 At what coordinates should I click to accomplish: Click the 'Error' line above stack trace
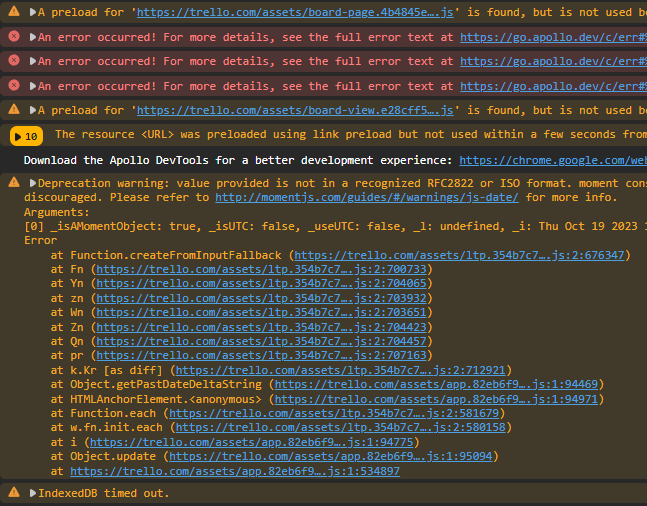click(x=40, y=240)
